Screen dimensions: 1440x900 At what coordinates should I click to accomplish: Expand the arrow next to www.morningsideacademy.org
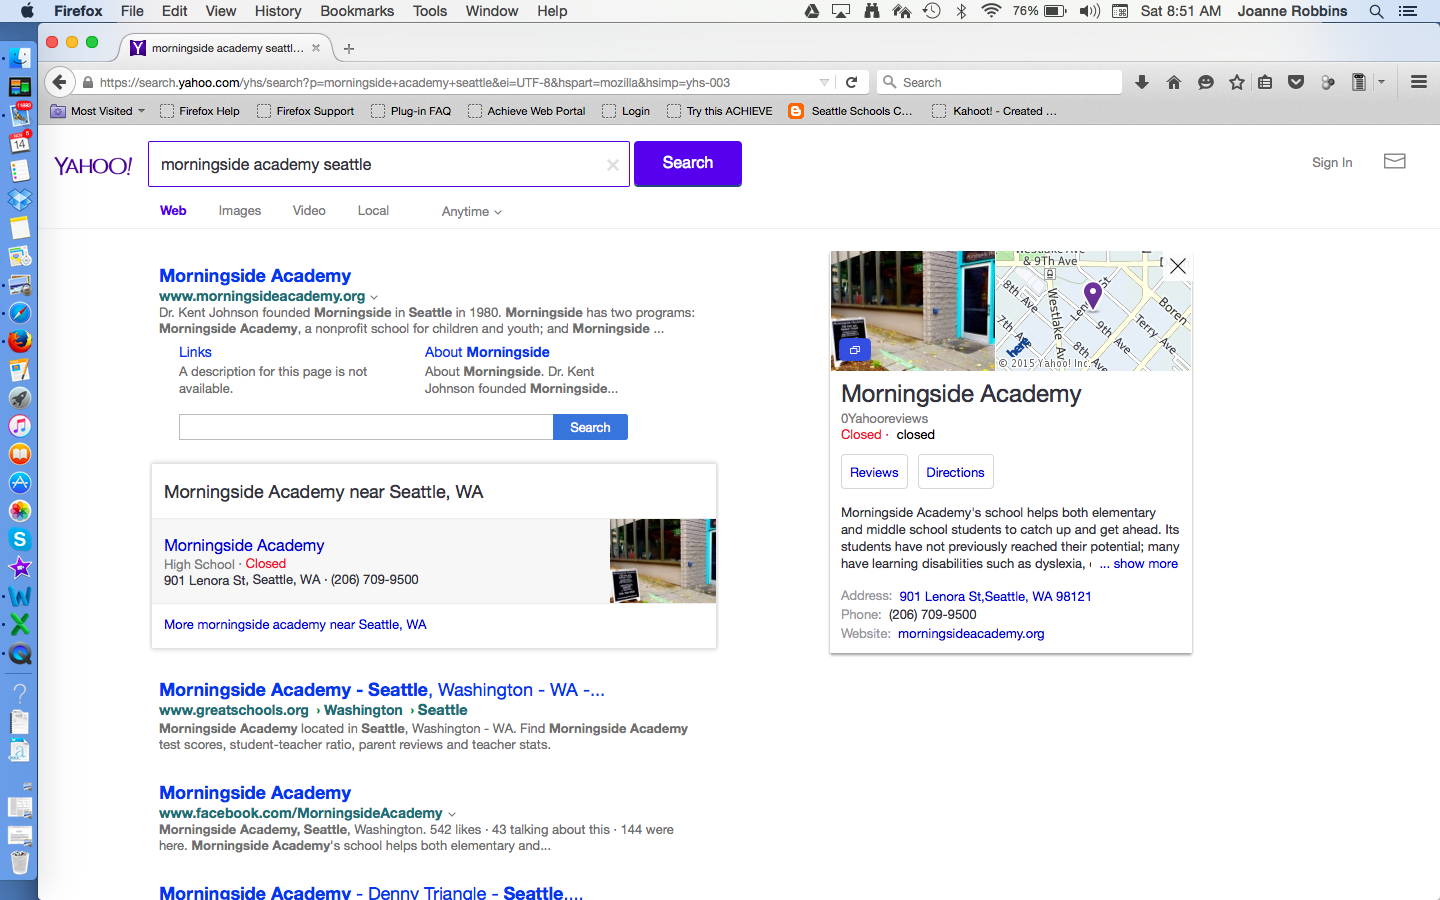coord(374,297)
